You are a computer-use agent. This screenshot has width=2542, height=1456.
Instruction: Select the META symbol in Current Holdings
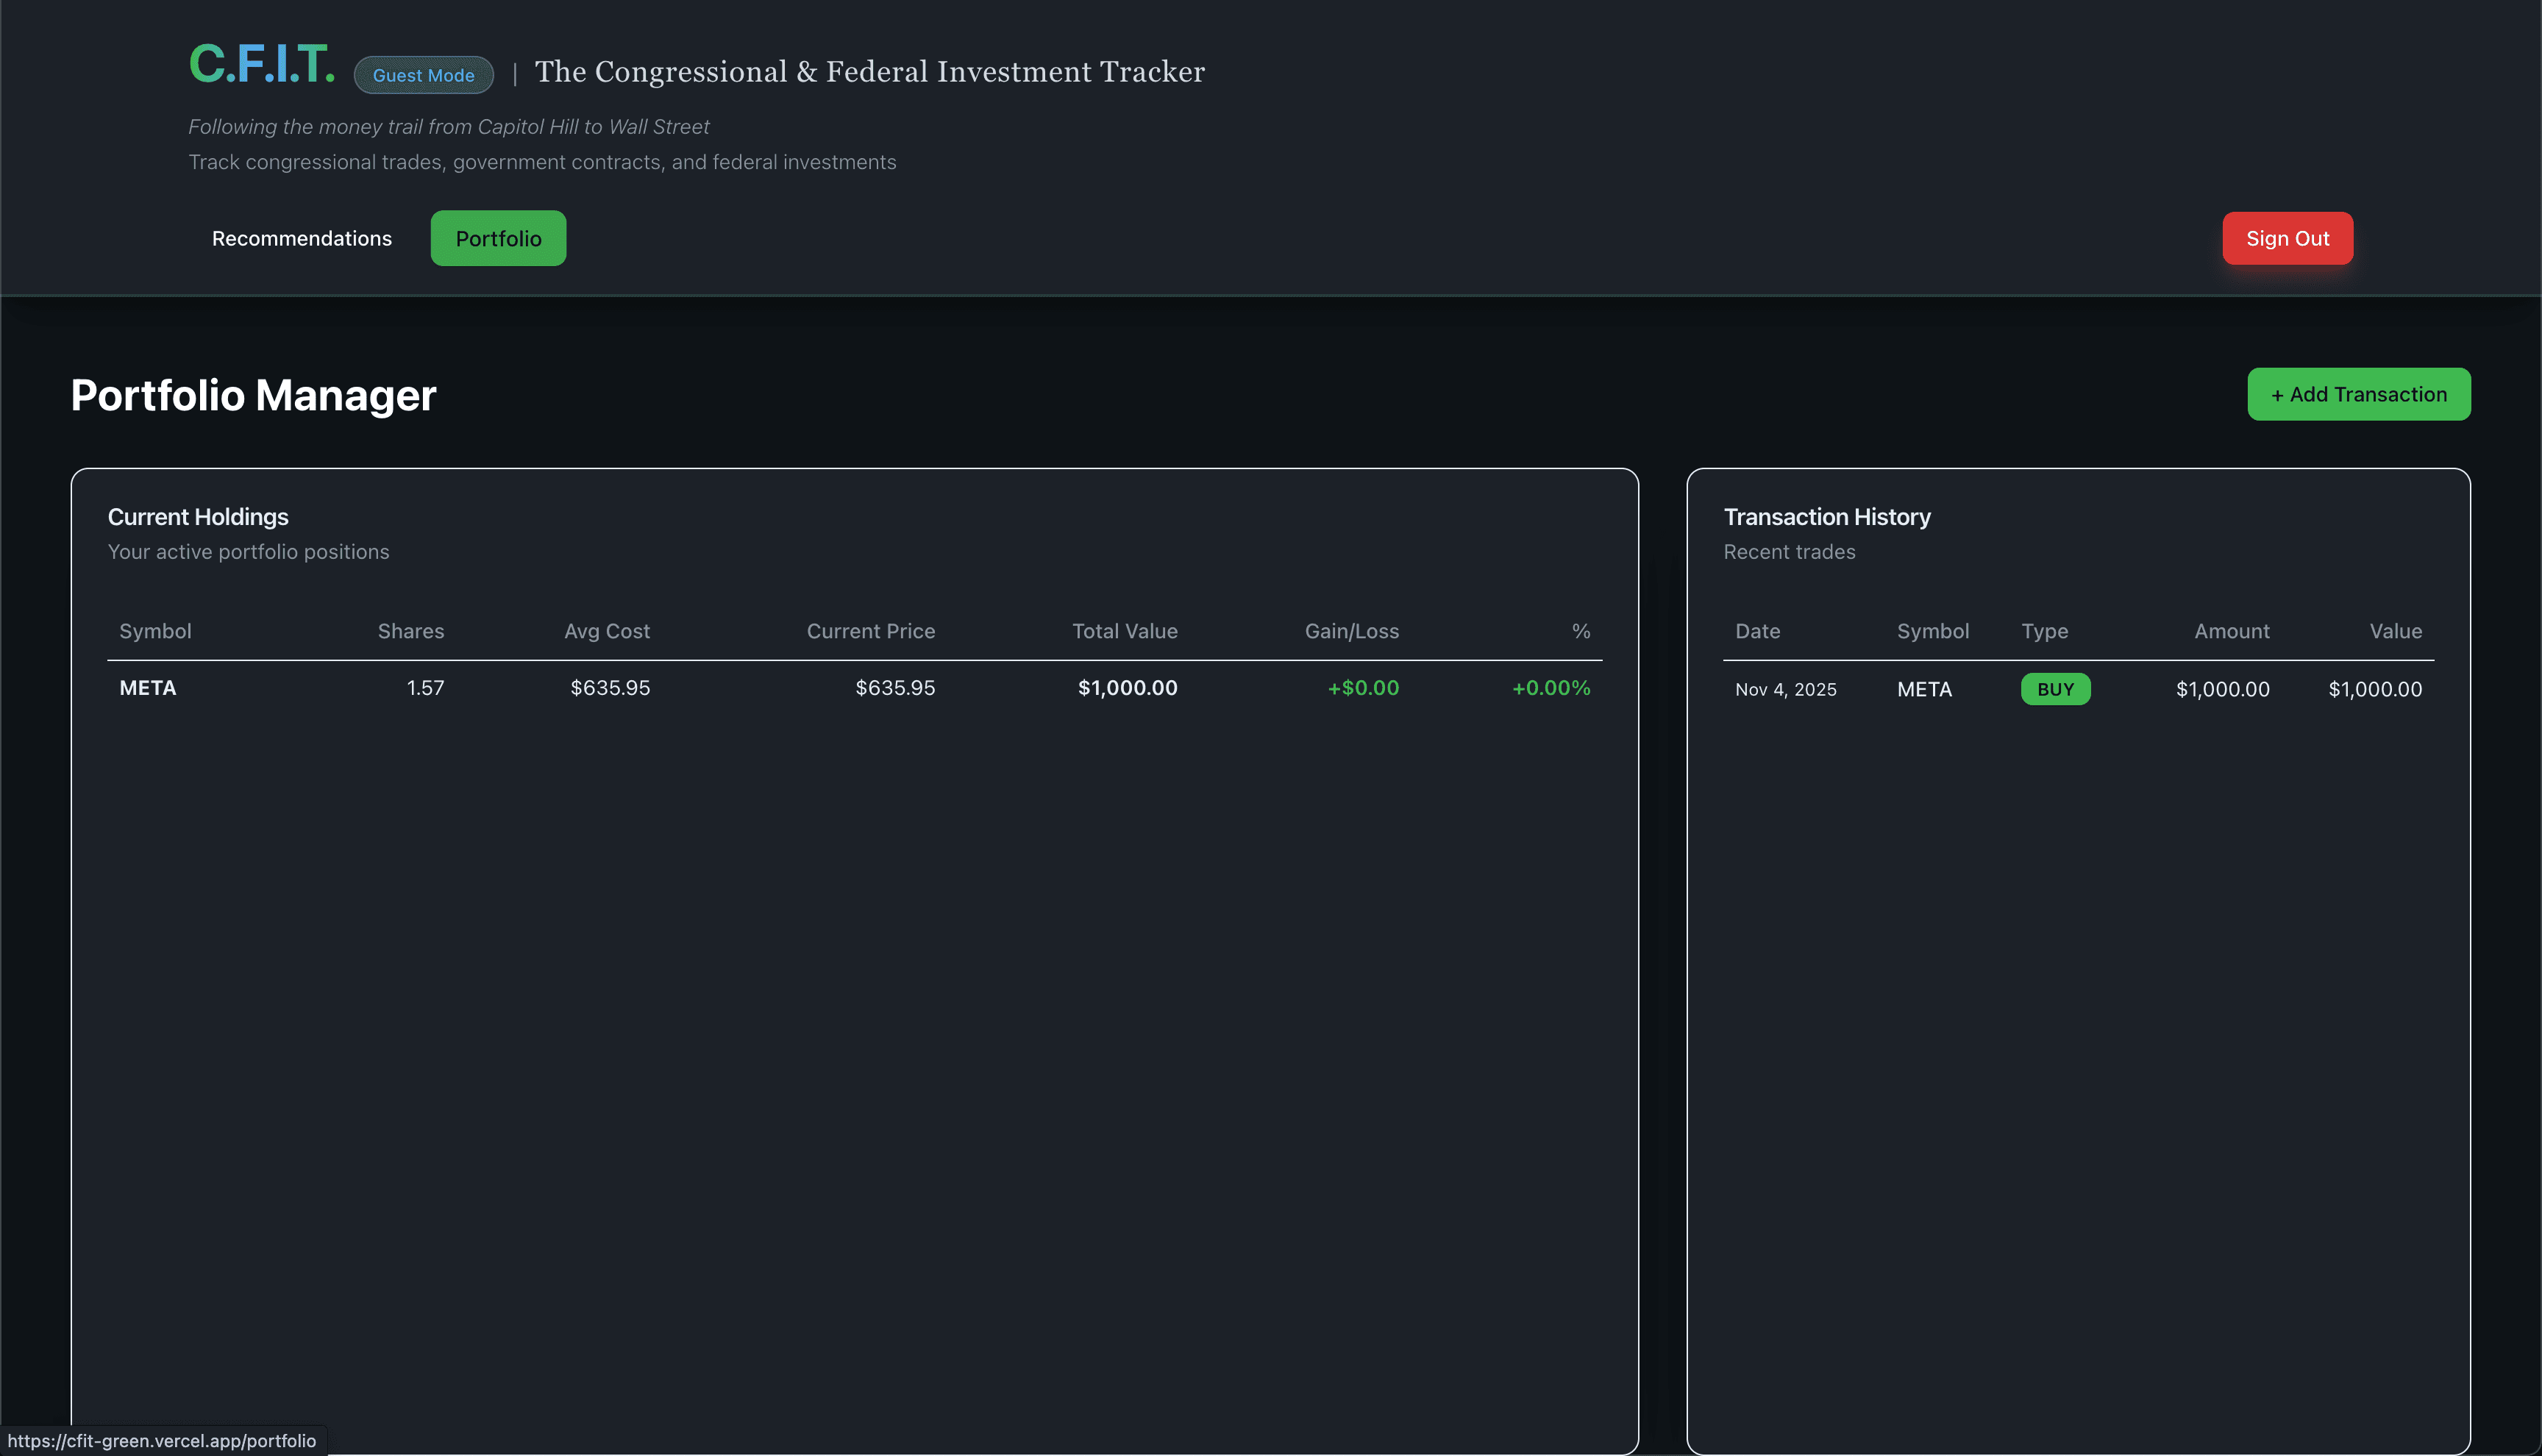pos(147,688)
